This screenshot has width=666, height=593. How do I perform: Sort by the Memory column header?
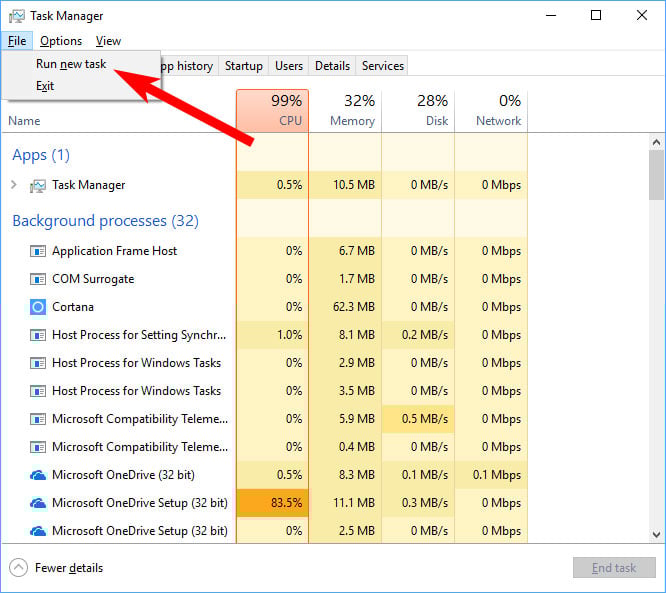pos(345,110)
